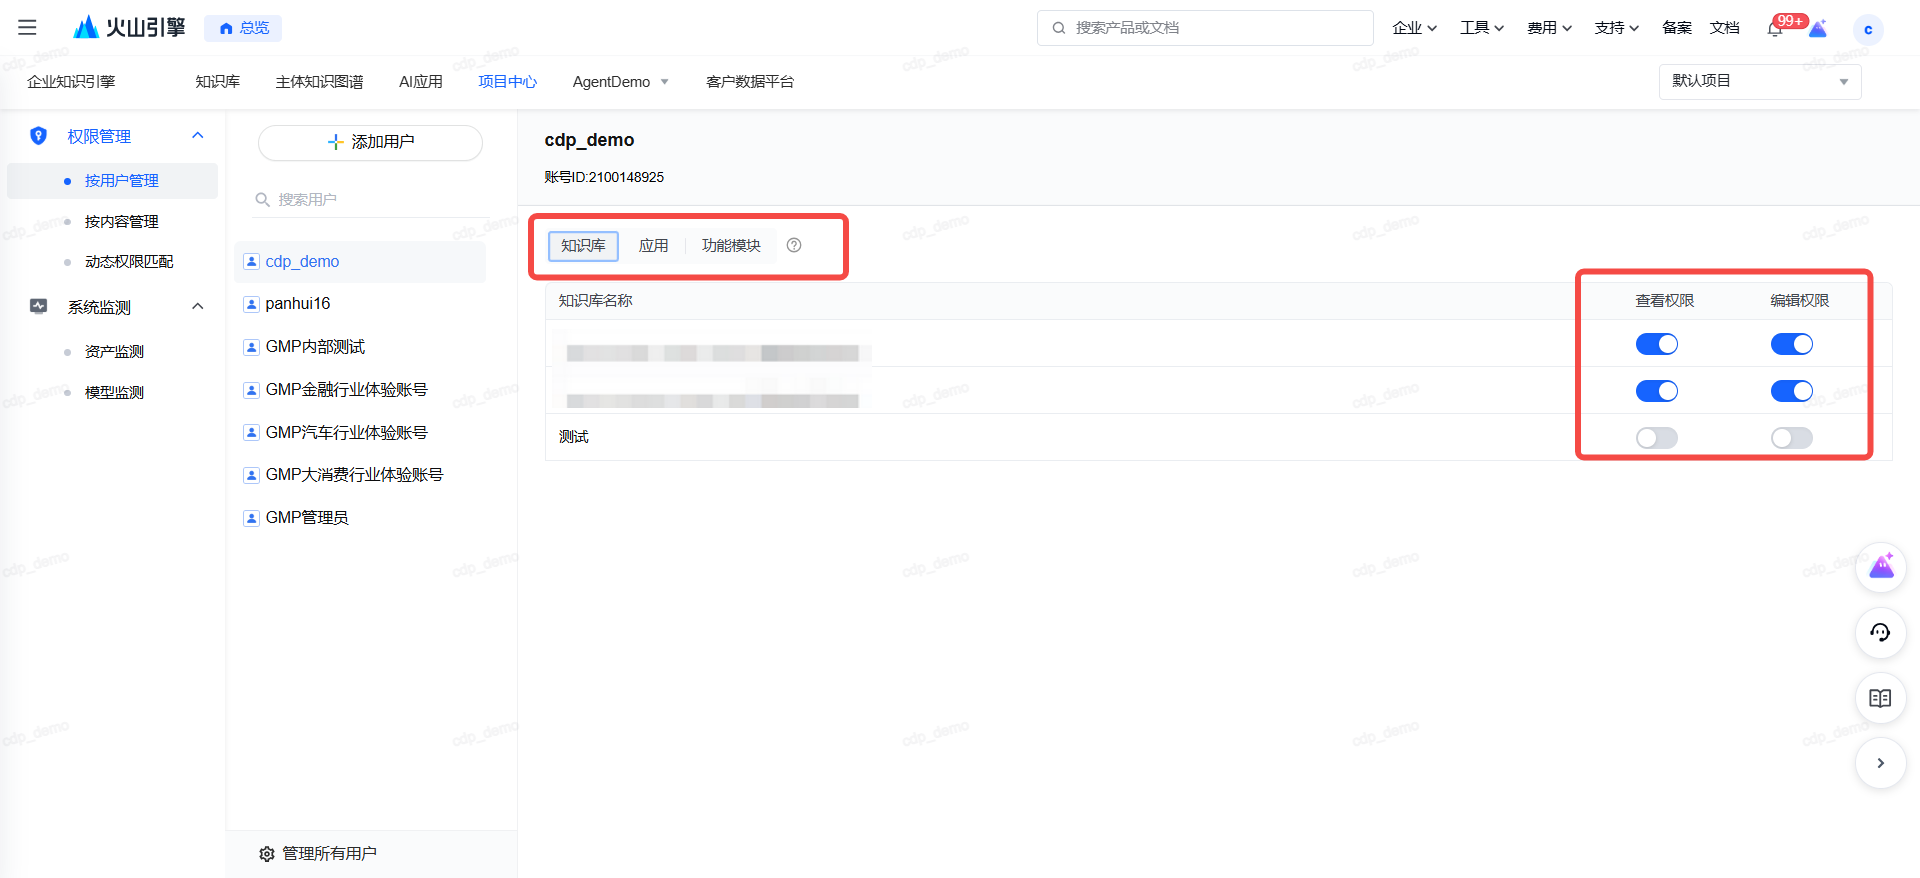Toggle view permission for second knowledge base

1657,391
